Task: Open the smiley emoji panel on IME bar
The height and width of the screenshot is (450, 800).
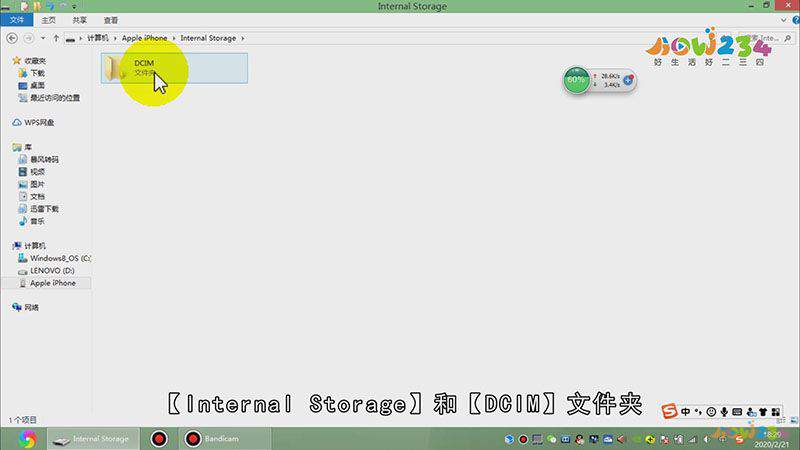Action: [711, 412]
